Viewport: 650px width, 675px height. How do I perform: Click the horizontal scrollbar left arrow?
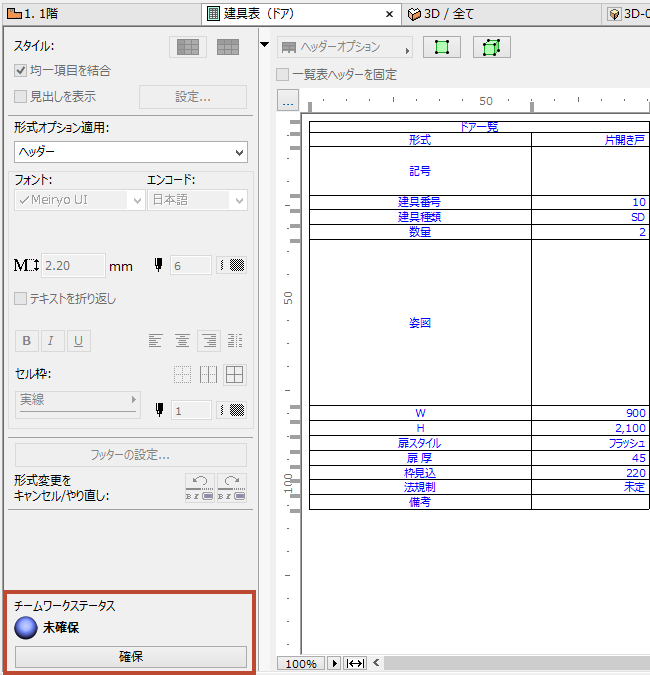coord(376,663)
